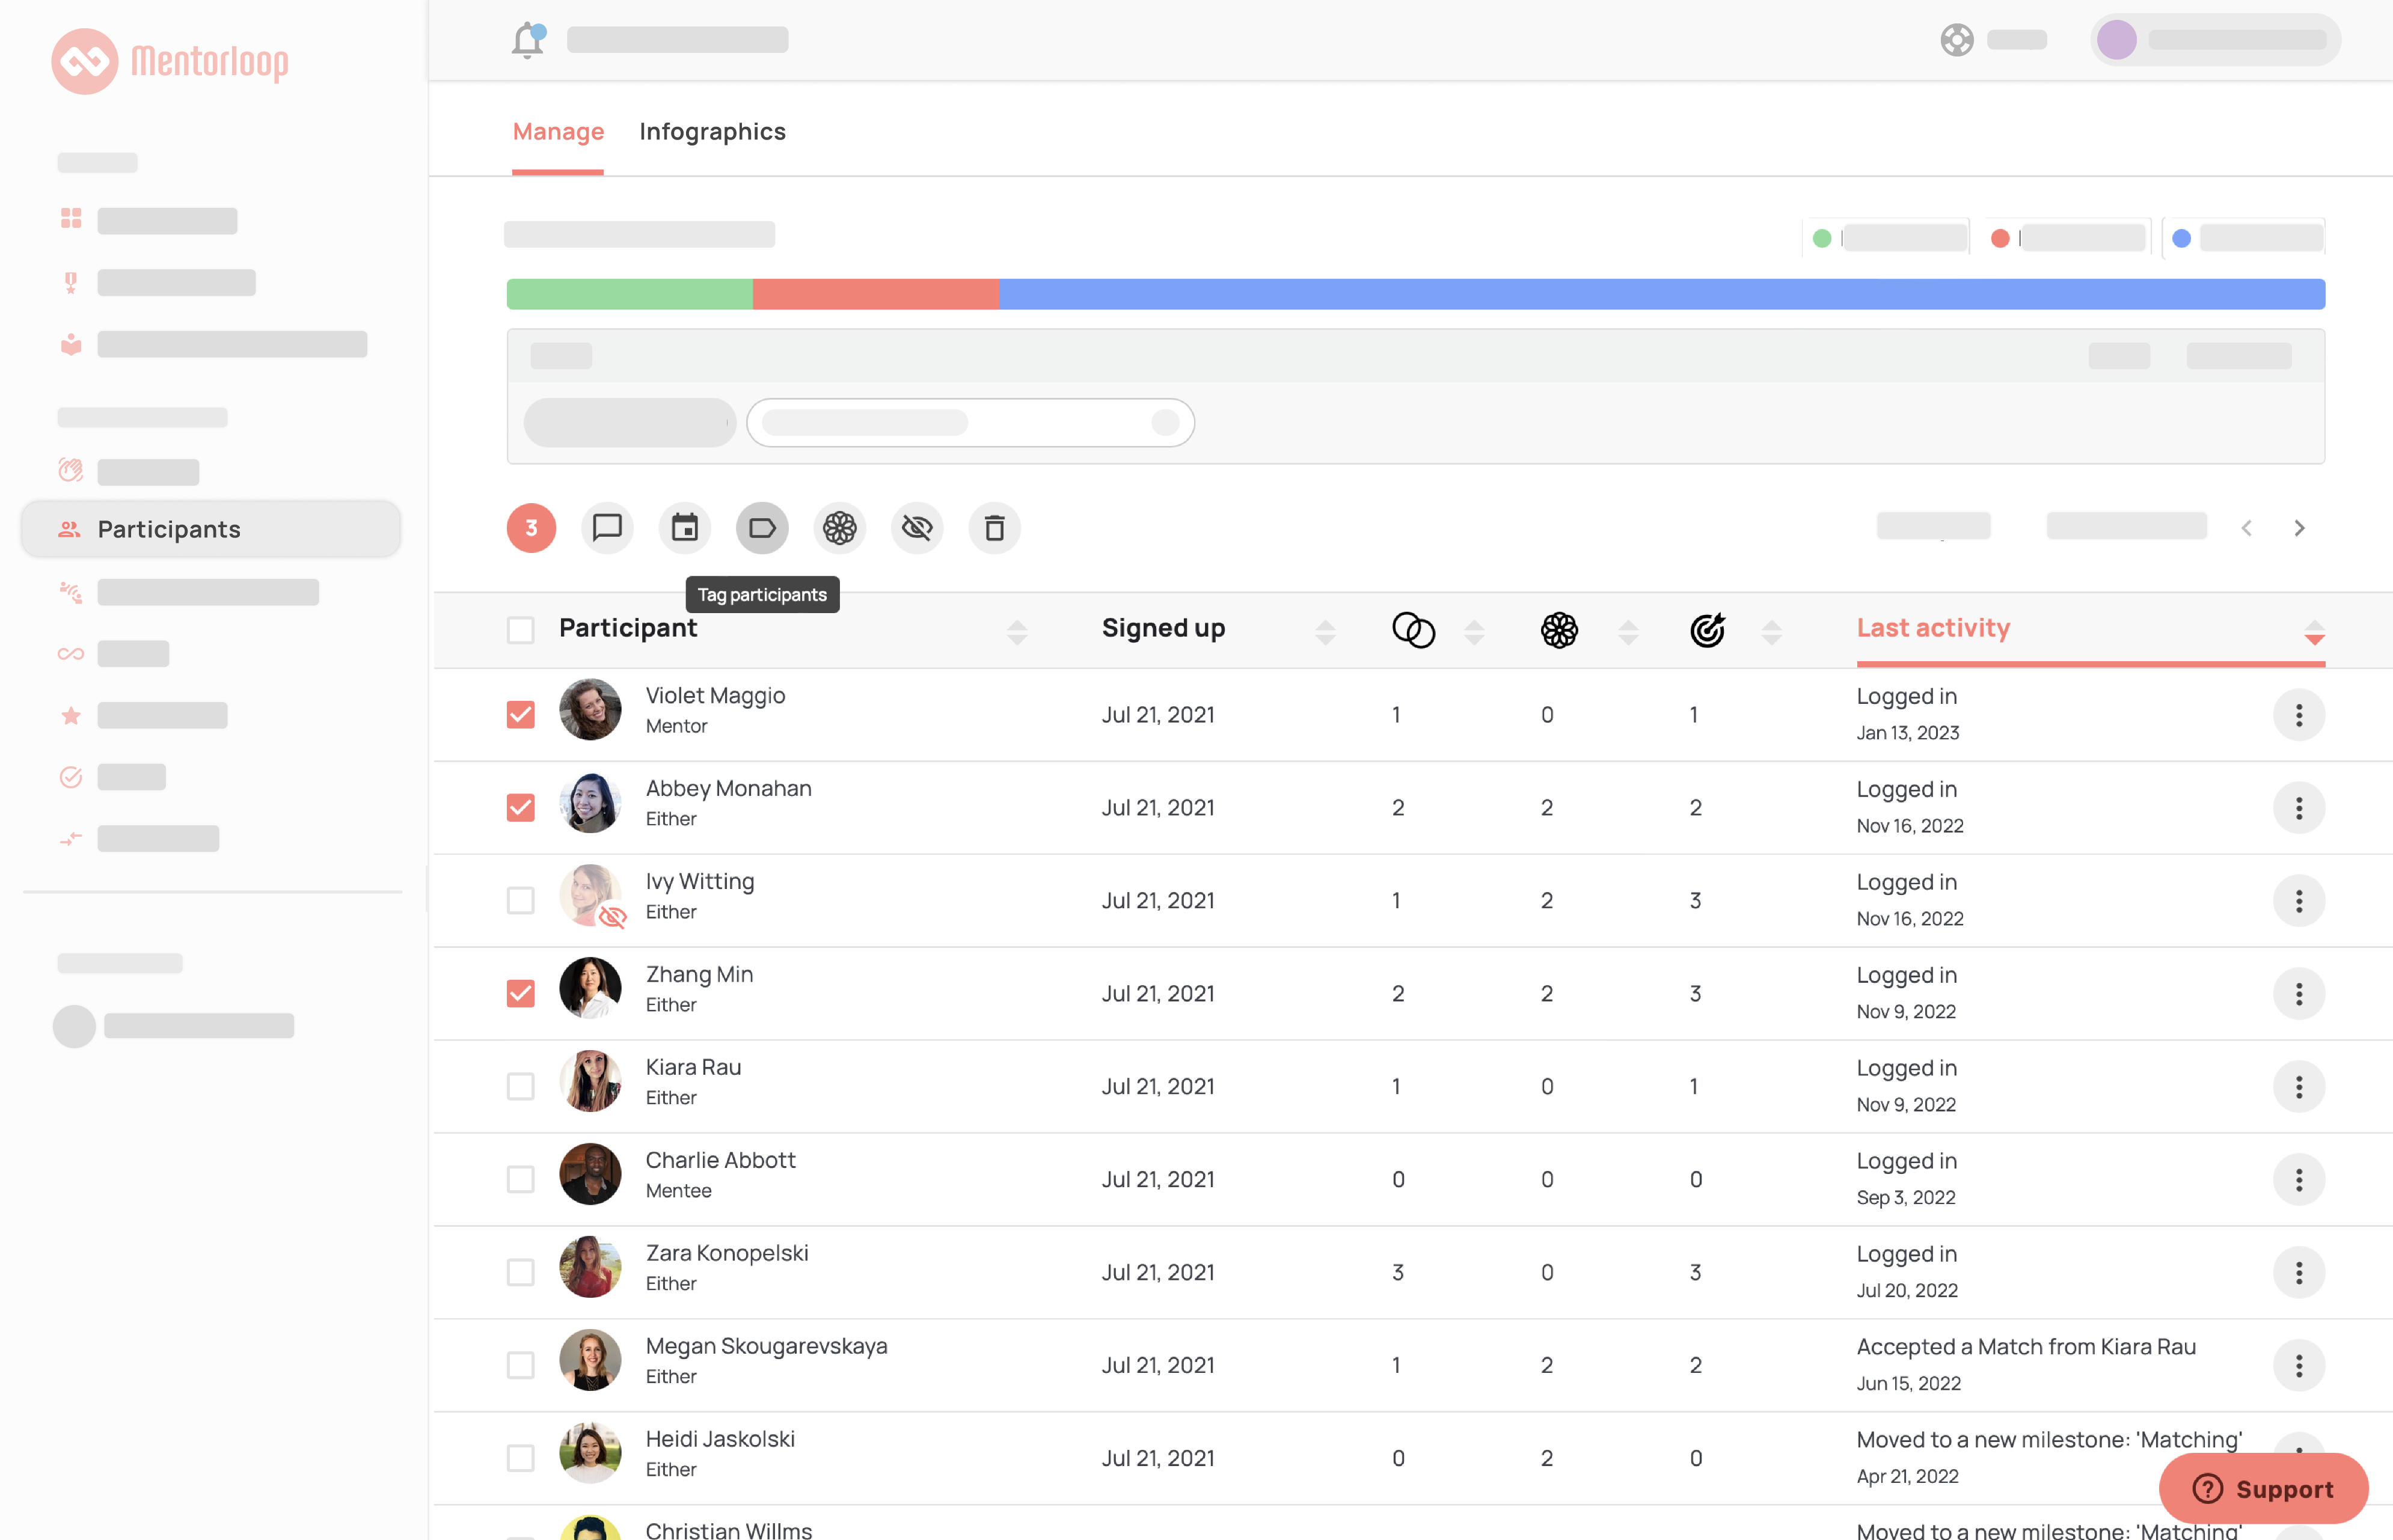Click the blue segment of the status bar

point(1662,294)
